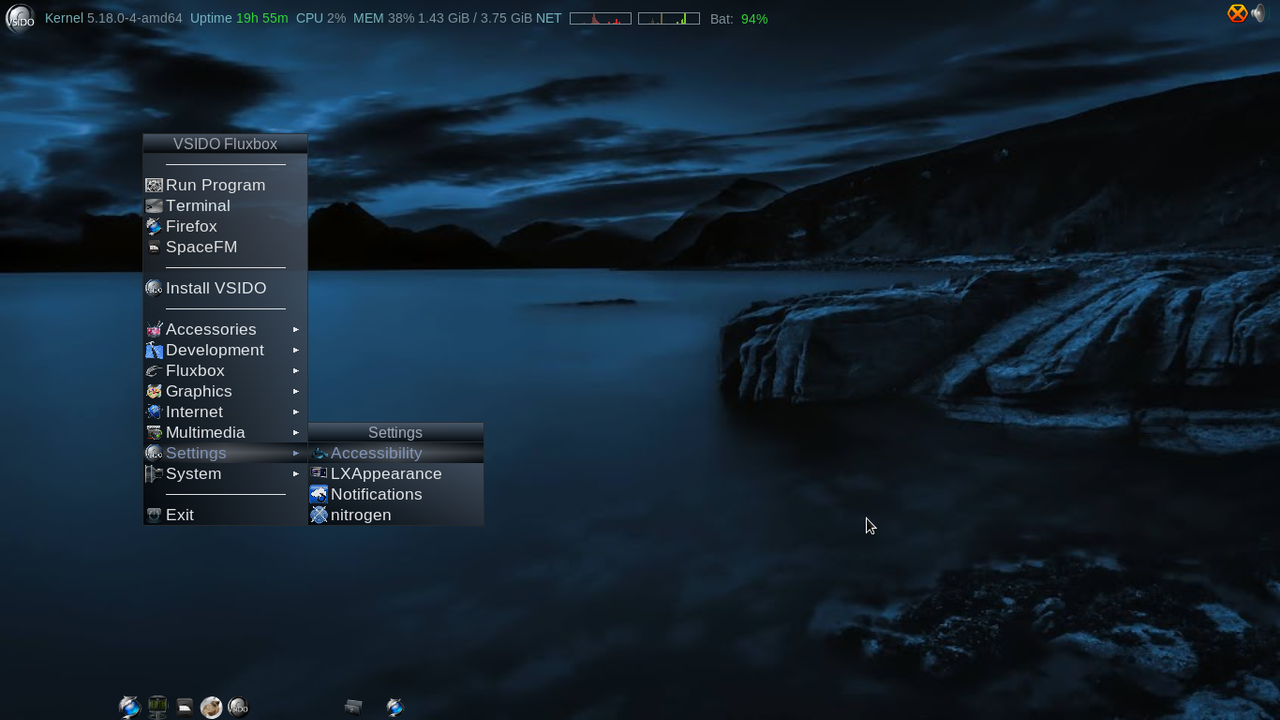
Task: Open Notifications in the Settings submenu
Action: (396, 494)
